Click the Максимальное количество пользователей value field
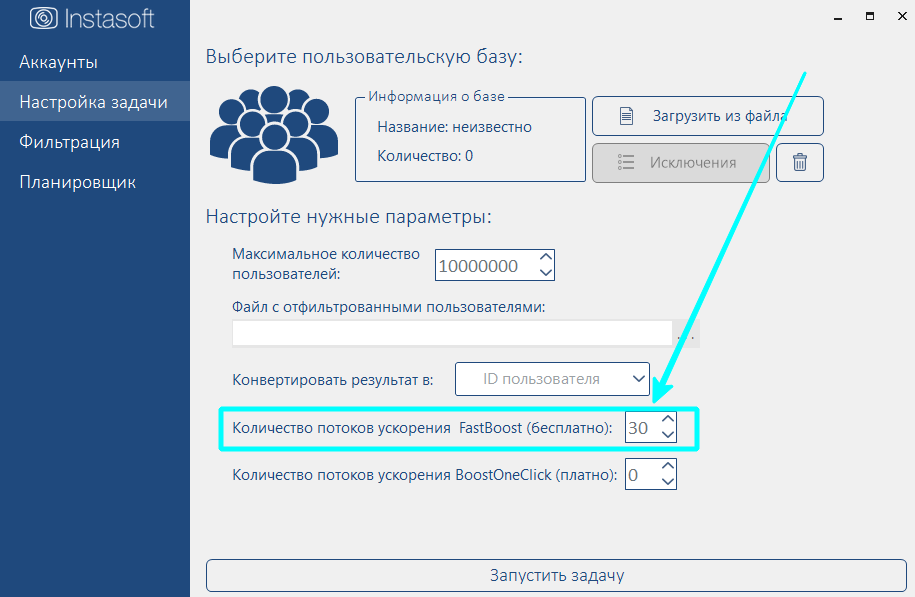 tap(485, 266)
